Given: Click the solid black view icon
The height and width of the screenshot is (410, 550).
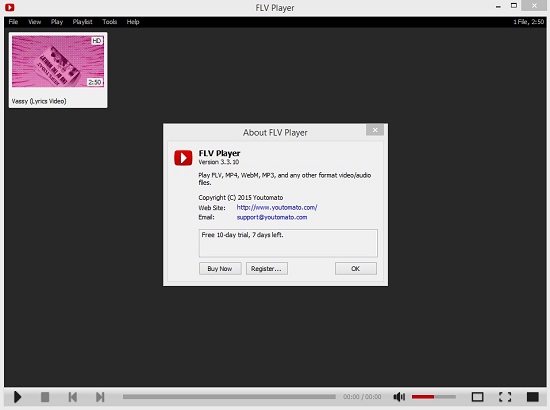Looking at the screenshot, I should click(532, 397).
